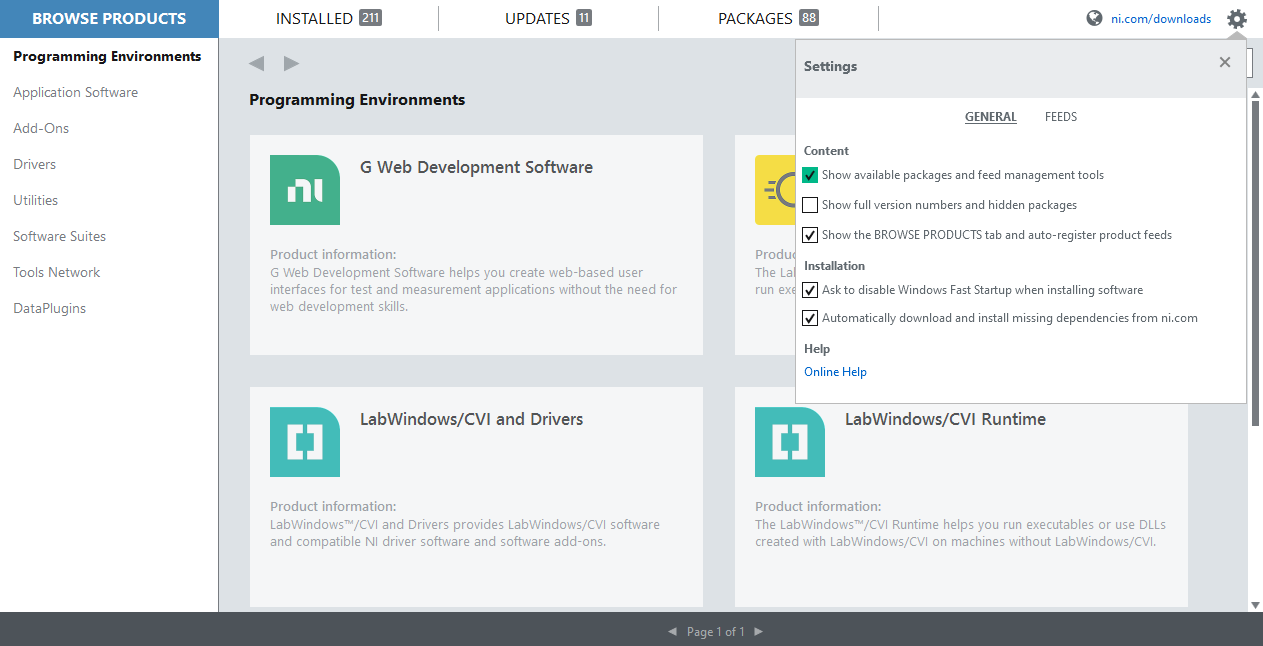Select Software Suites category
Viewport: 1263px width, 646px height.
point(60,237)
